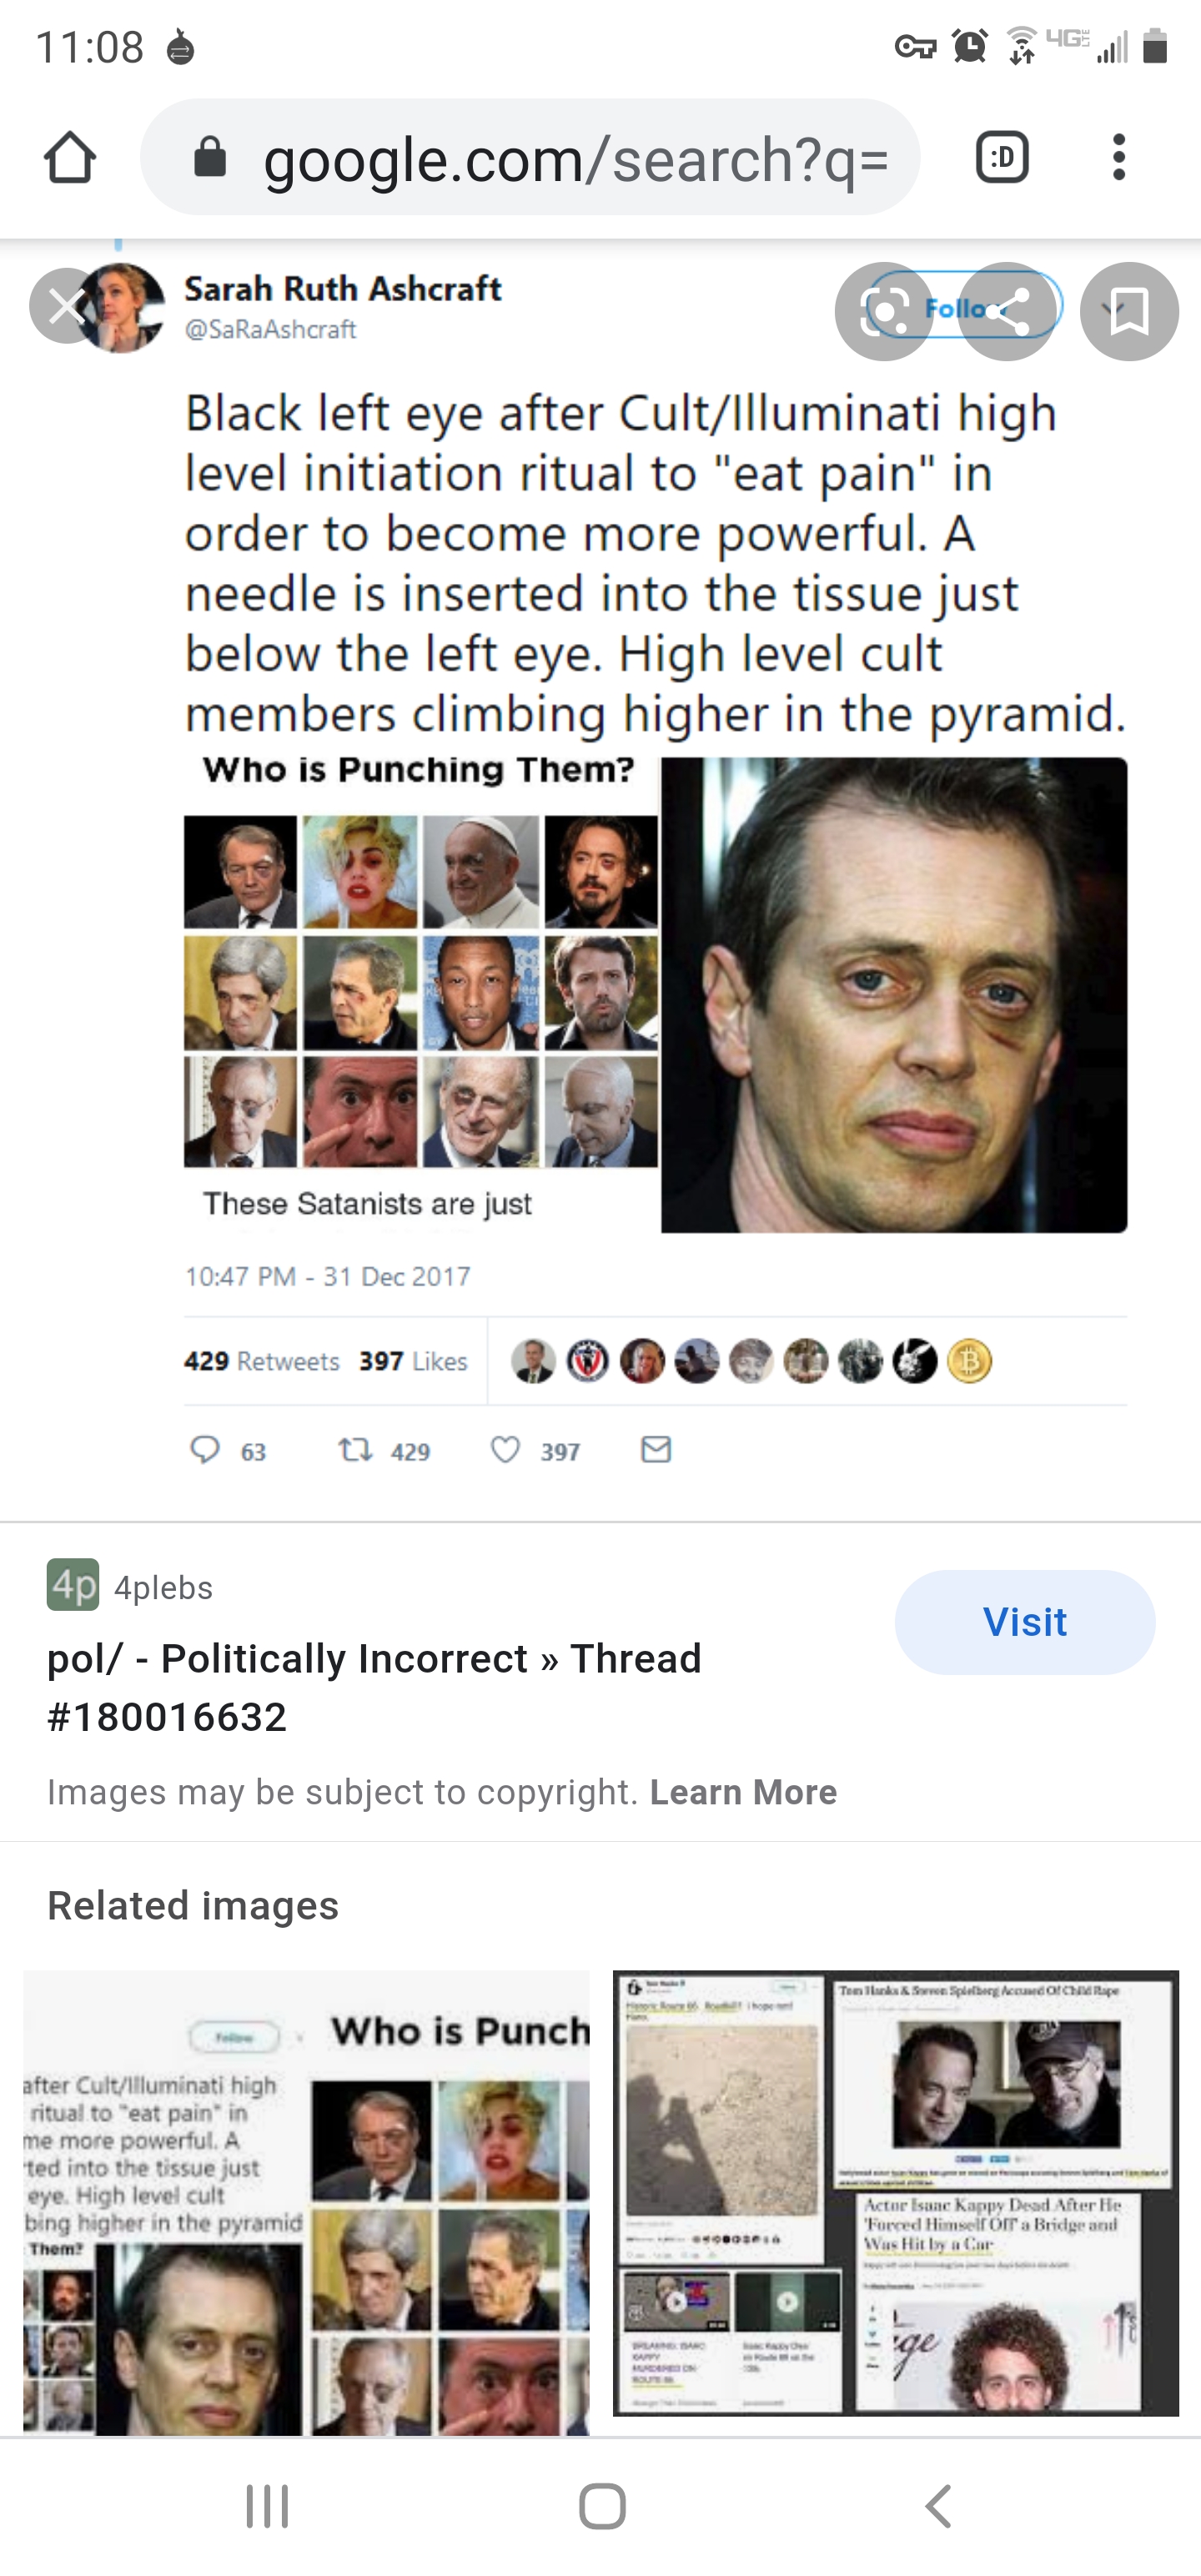Open the 'Who is Punching' related image
Viewport: 1201px width, 2576px height.
point(306,2202)
